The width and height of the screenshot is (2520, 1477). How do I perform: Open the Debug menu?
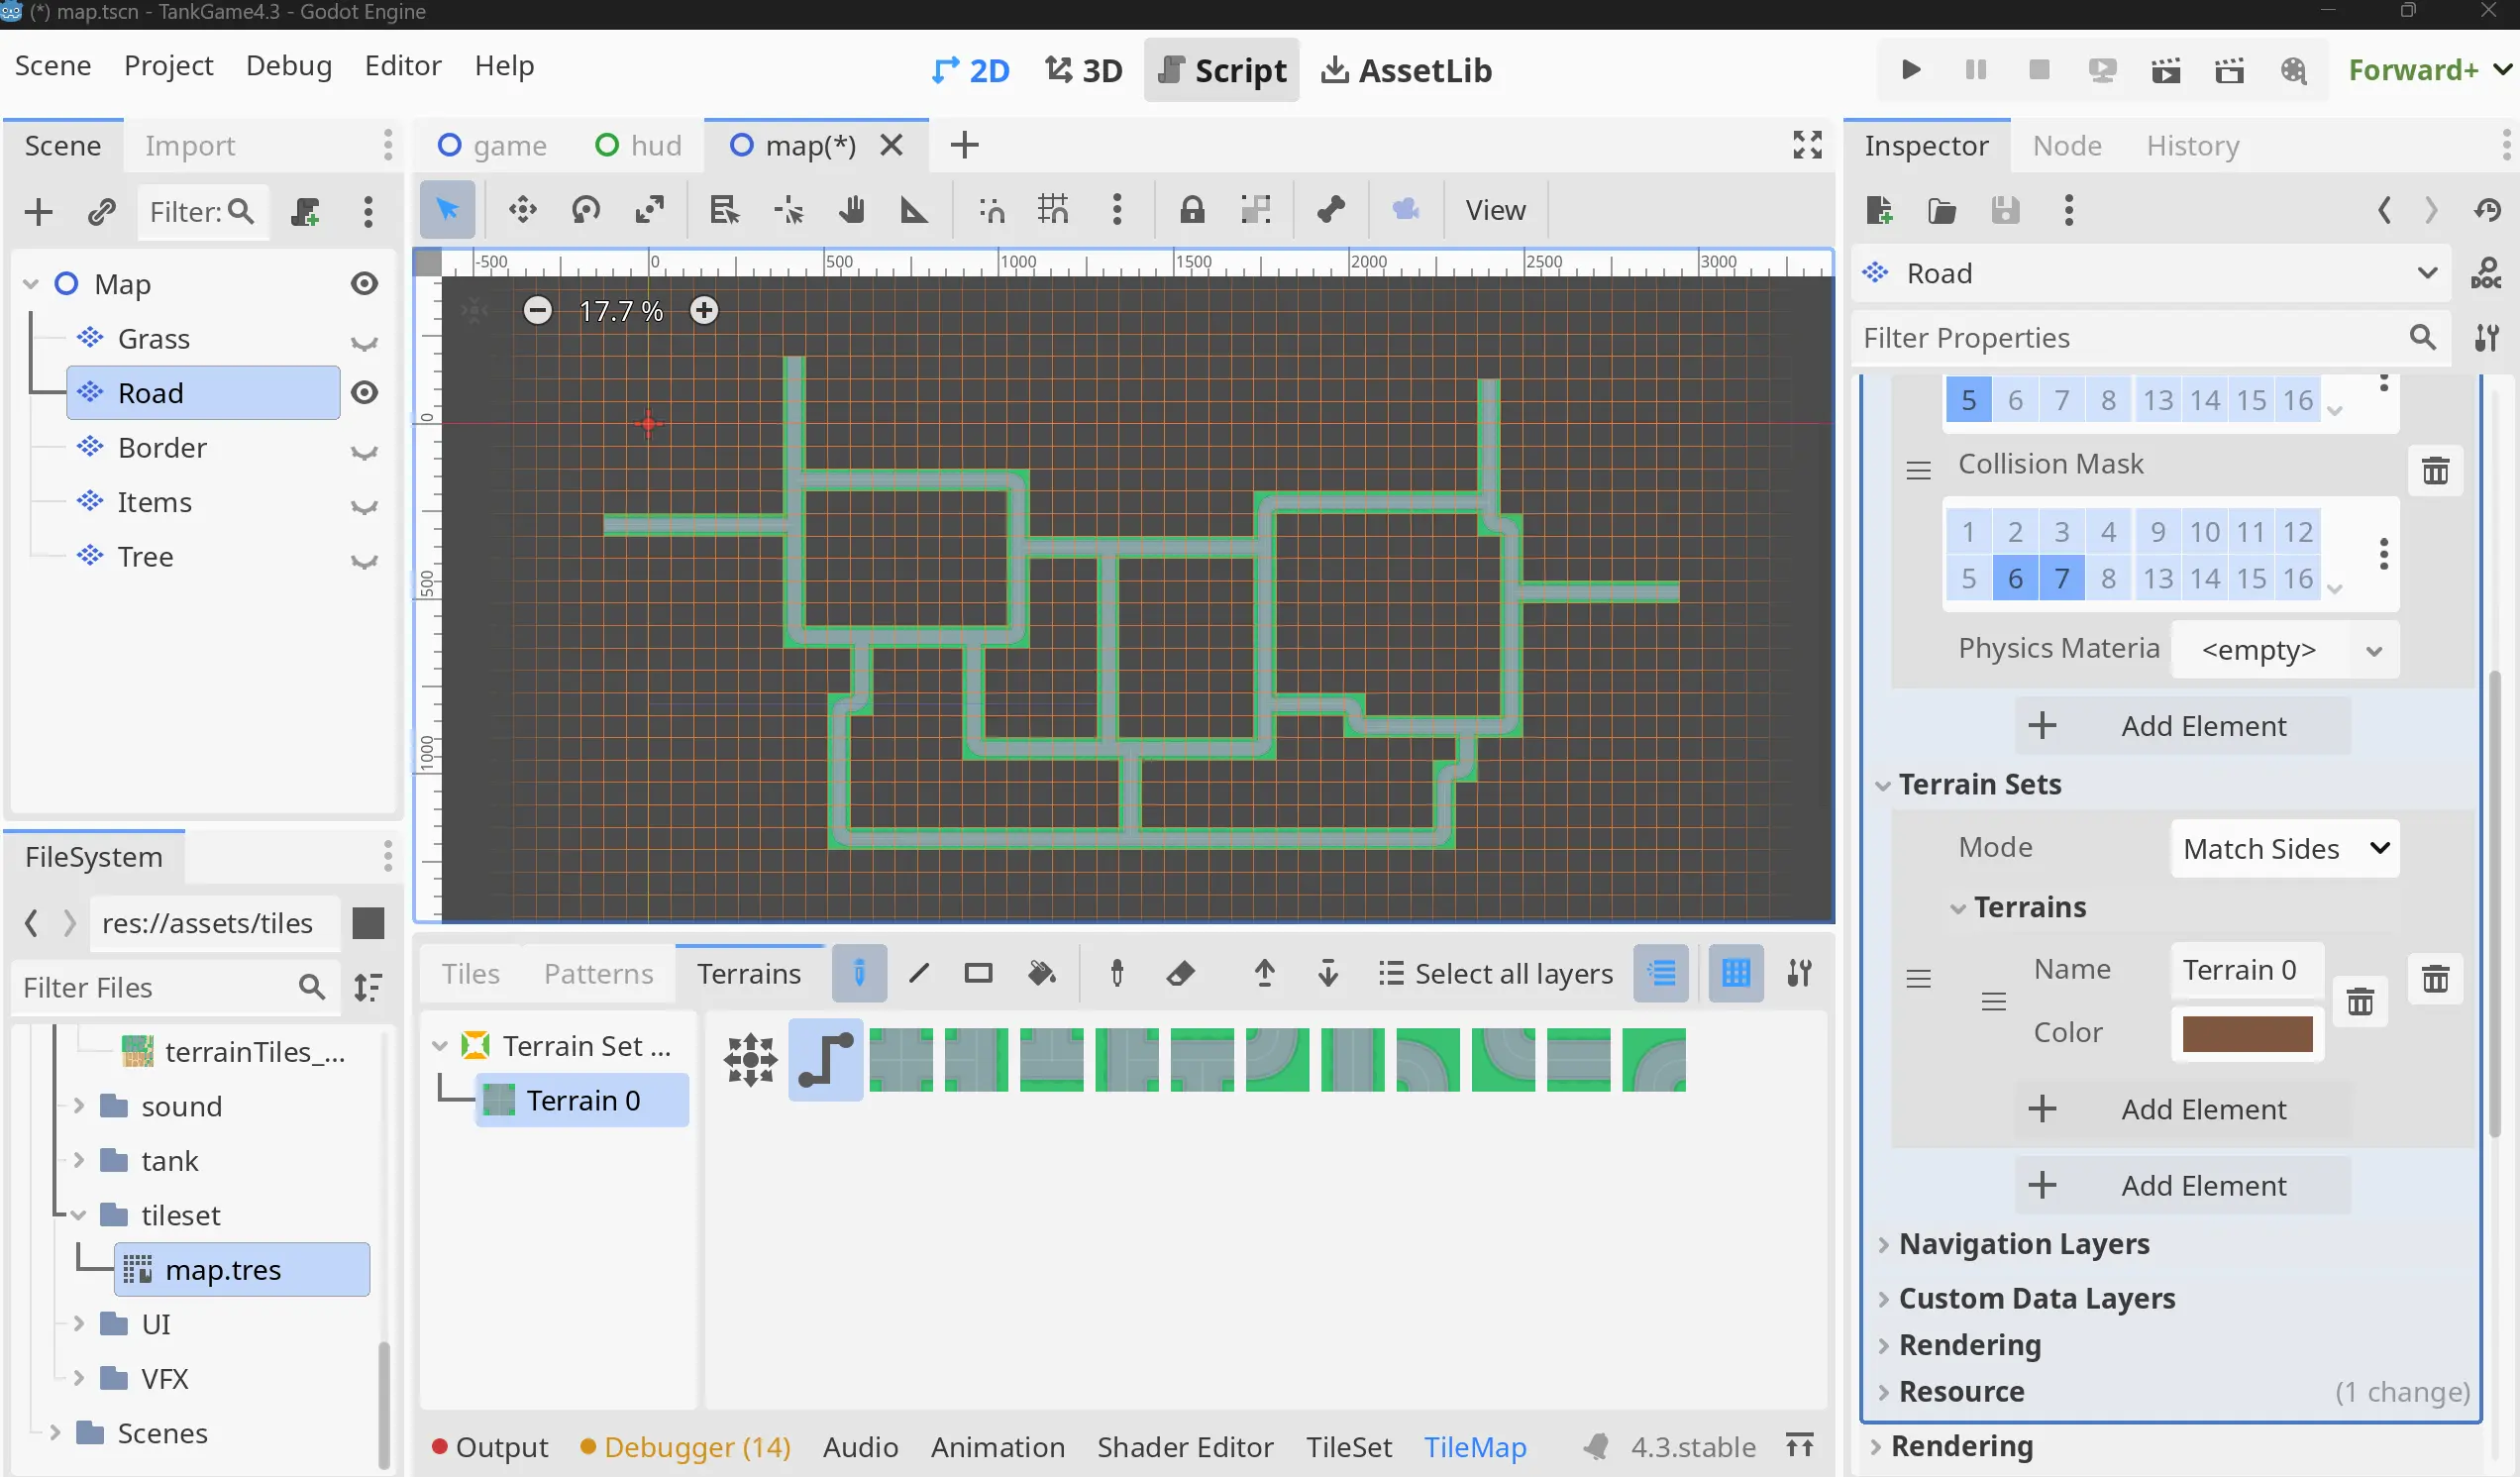[x=288, y=65]
